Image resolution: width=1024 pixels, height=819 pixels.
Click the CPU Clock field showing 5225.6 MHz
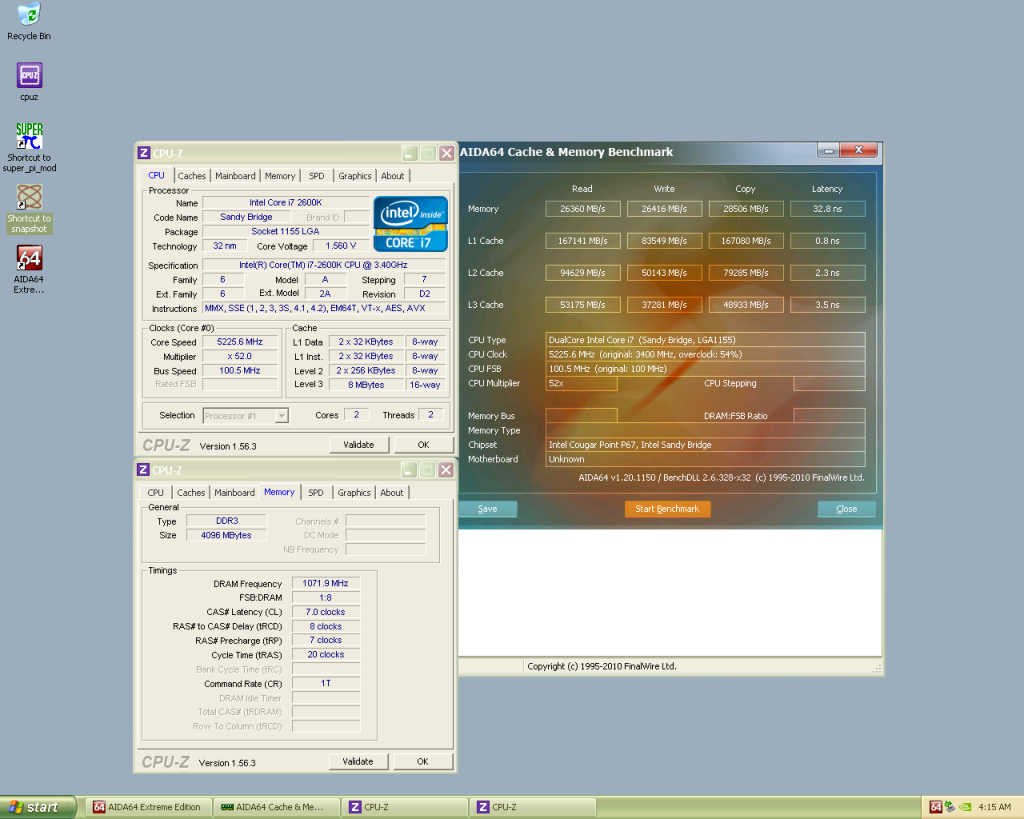[705, 355]
